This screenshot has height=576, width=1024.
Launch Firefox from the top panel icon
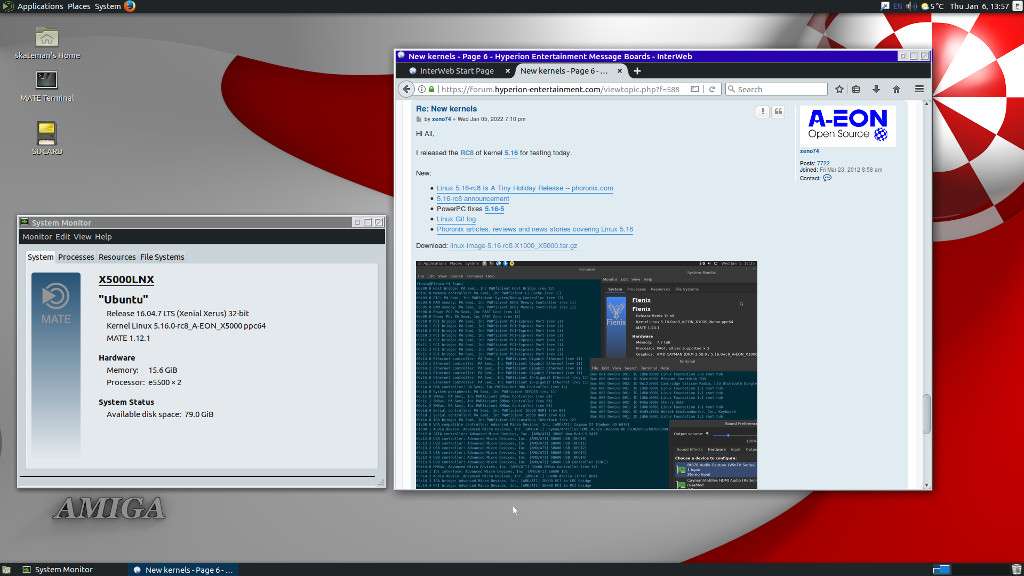point(129,6)
